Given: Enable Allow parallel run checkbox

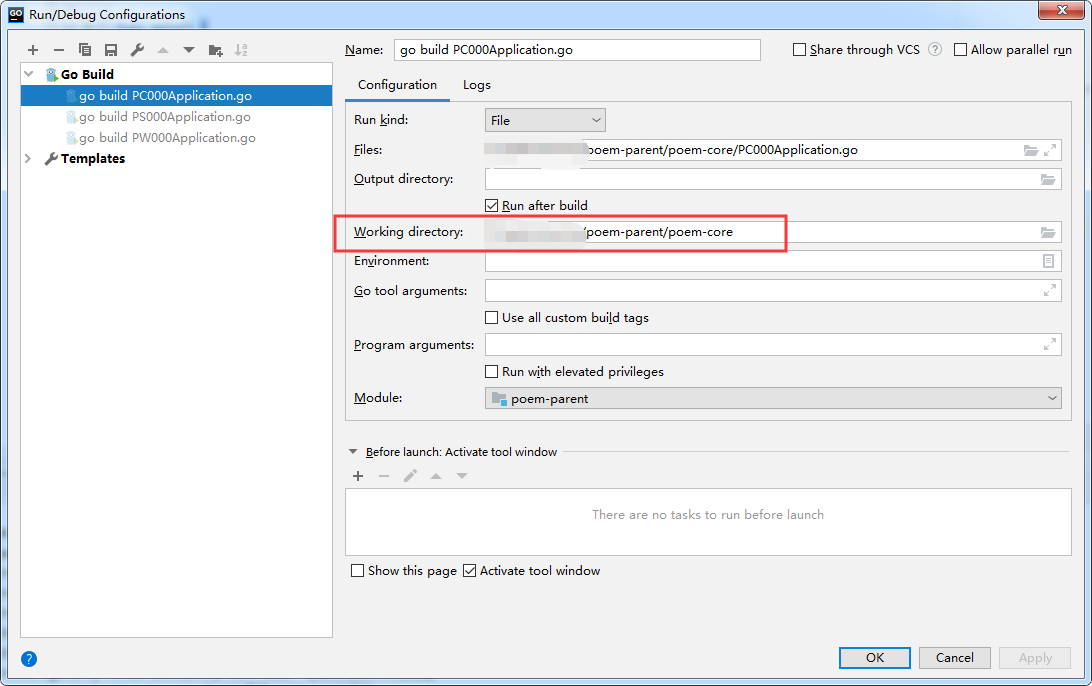Looking at the screenshot, I should point(960,49).
